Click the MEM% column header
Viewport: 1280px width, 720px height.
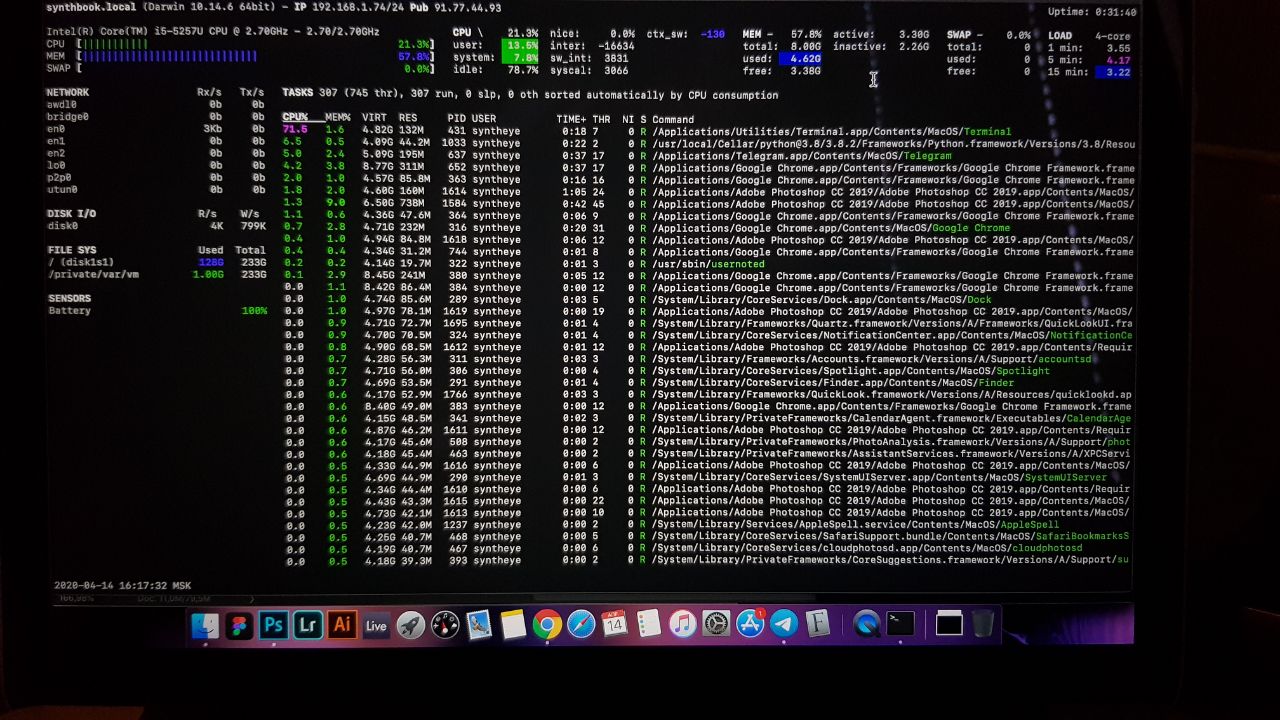click(x=337, y=119)
